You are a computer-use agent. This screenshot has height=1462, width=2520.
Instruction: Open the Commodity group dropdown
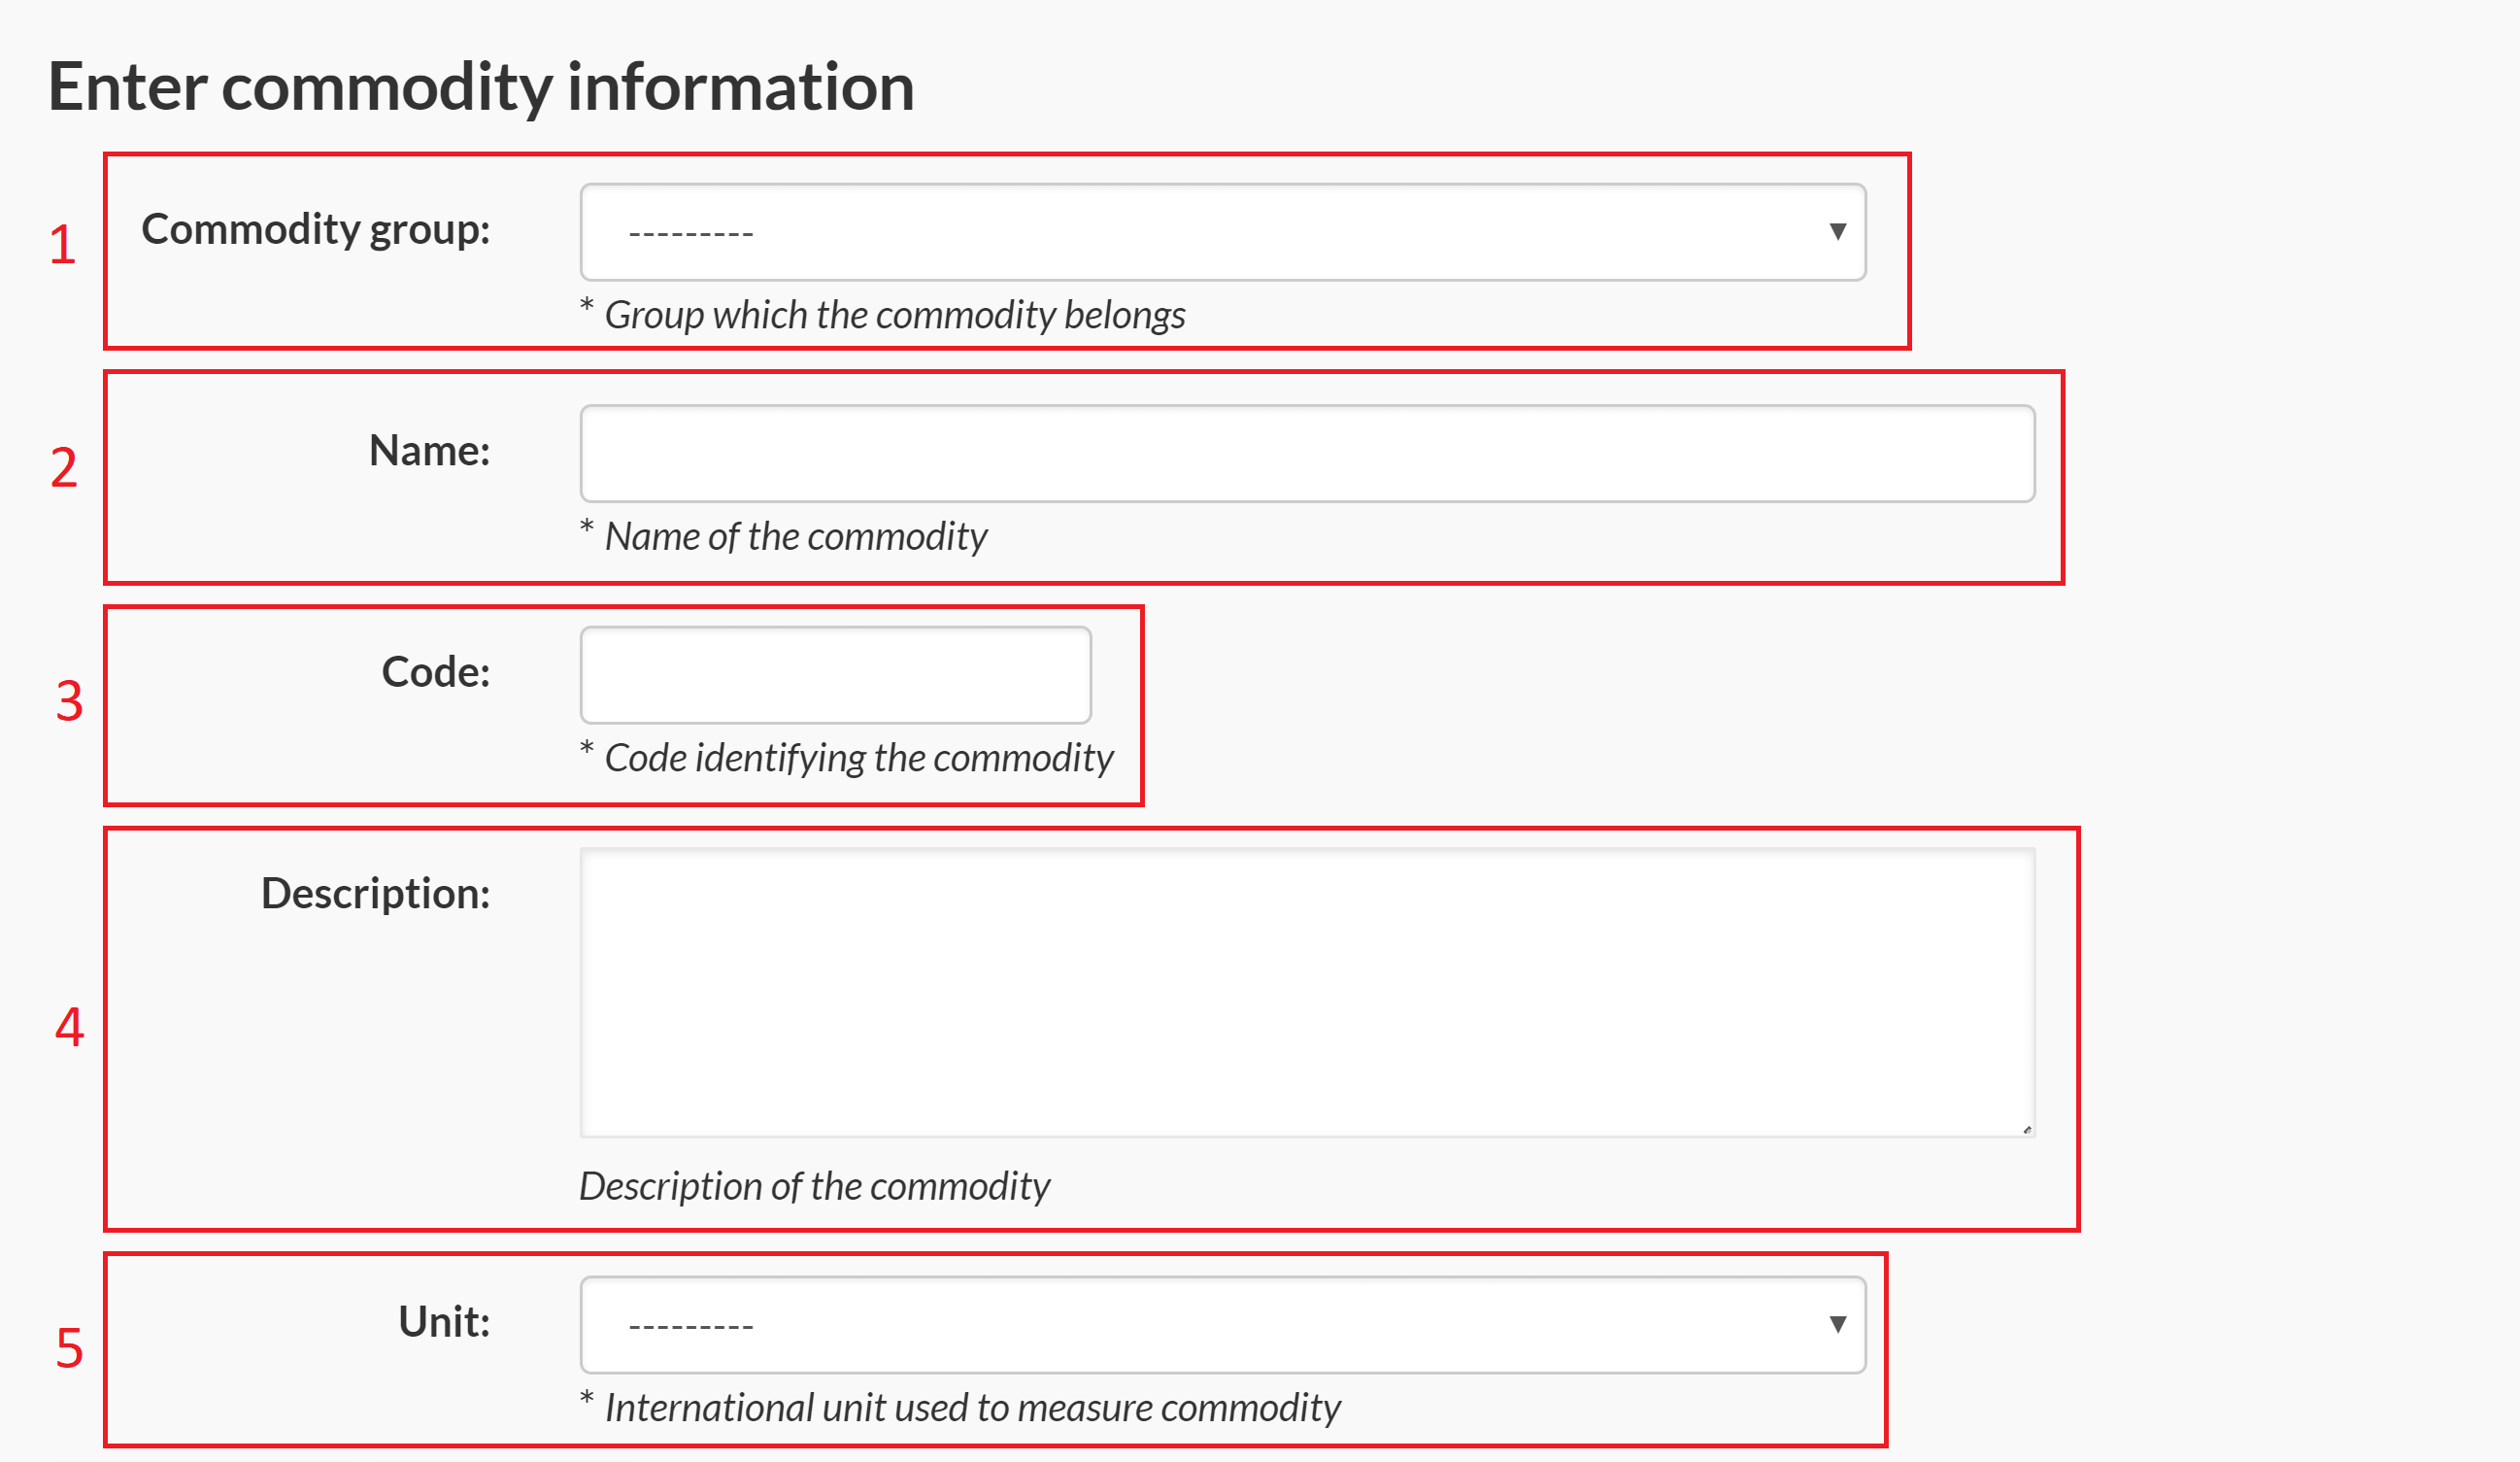1222,232
